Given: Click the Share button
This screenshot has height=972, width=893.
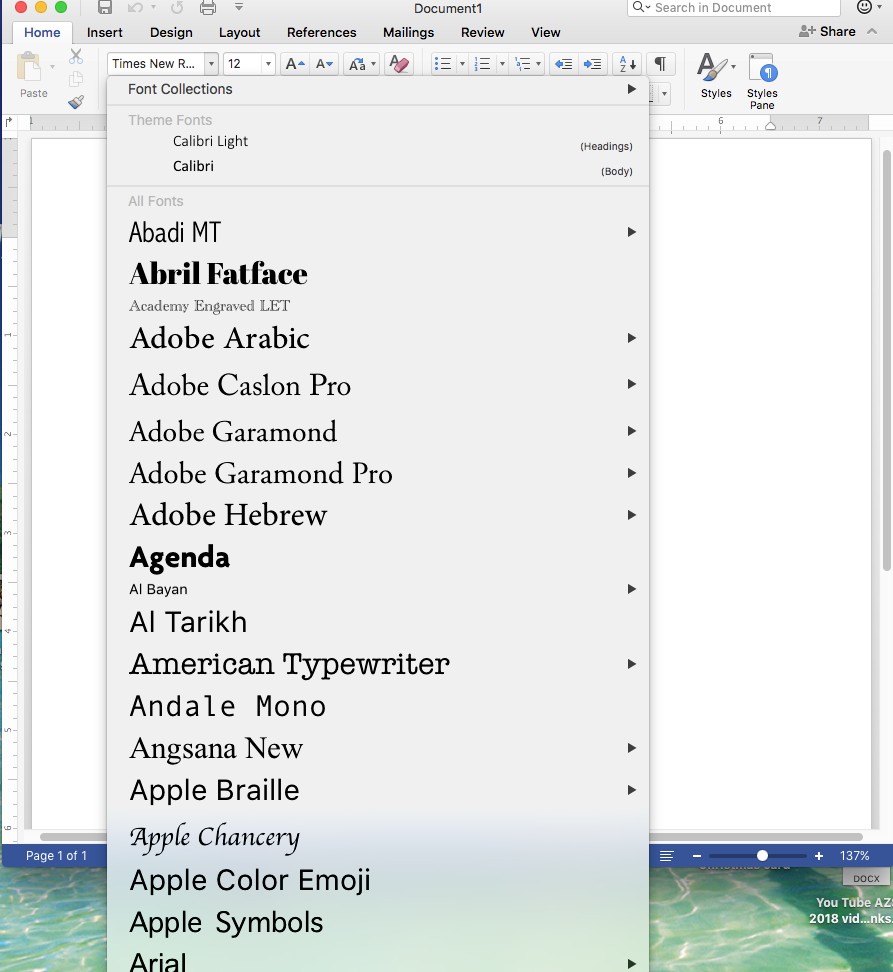Looking at the screenshot, I should tap(827, 32).
